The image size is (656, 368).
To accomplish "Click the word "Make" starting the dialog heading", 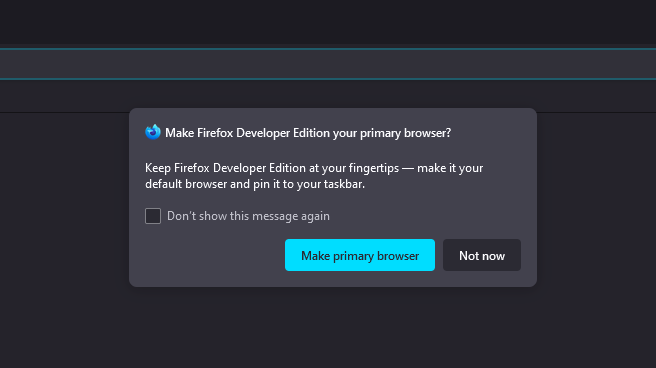I will tap(179, 133).
